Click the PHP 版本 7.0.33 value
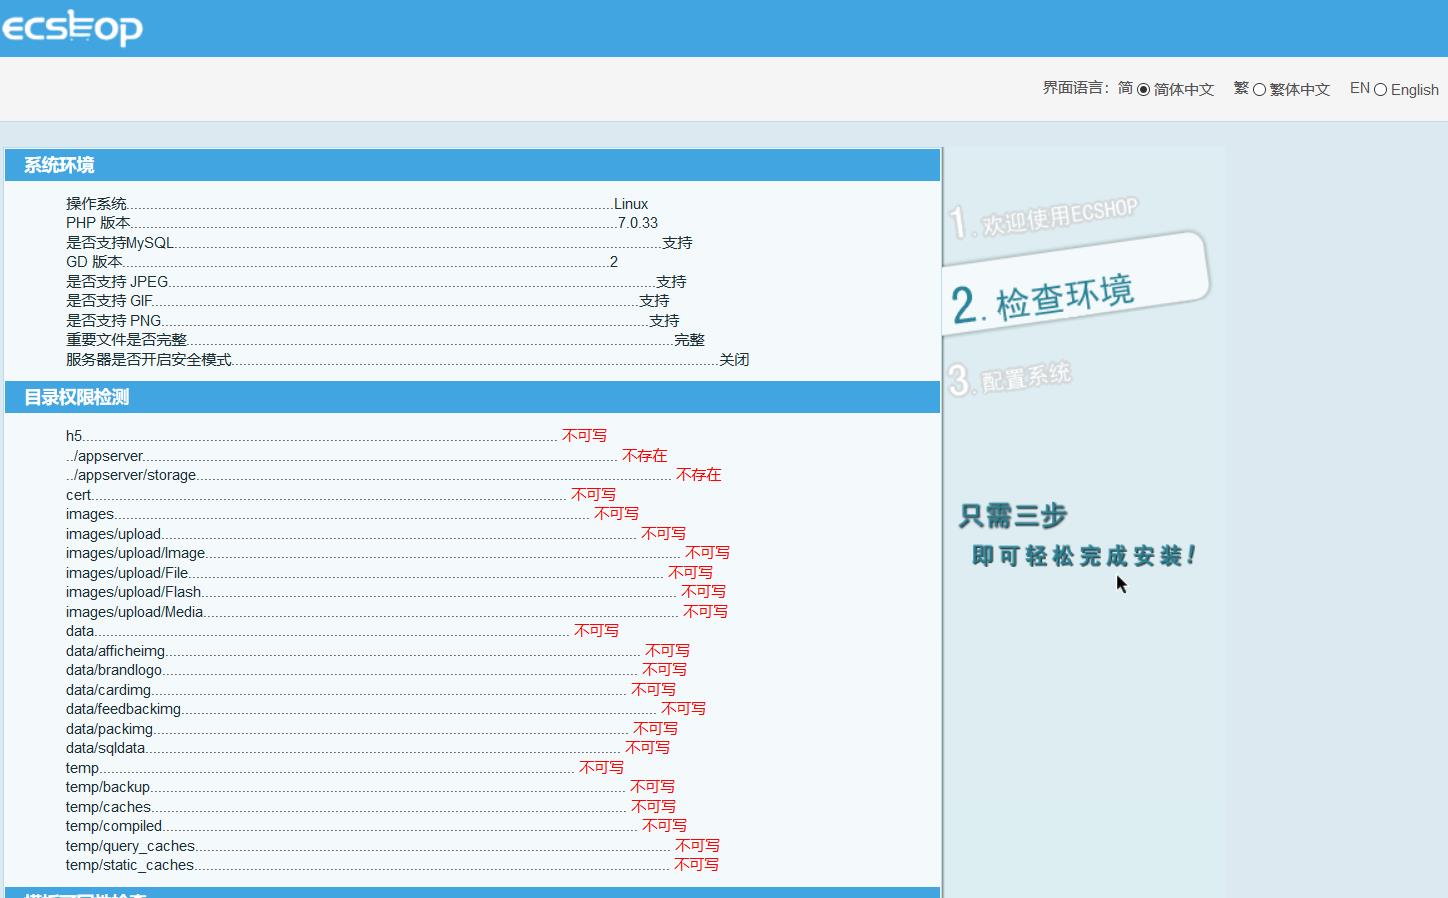The height and width of the screenshot is (898, 1448). (x=638, y=223)
